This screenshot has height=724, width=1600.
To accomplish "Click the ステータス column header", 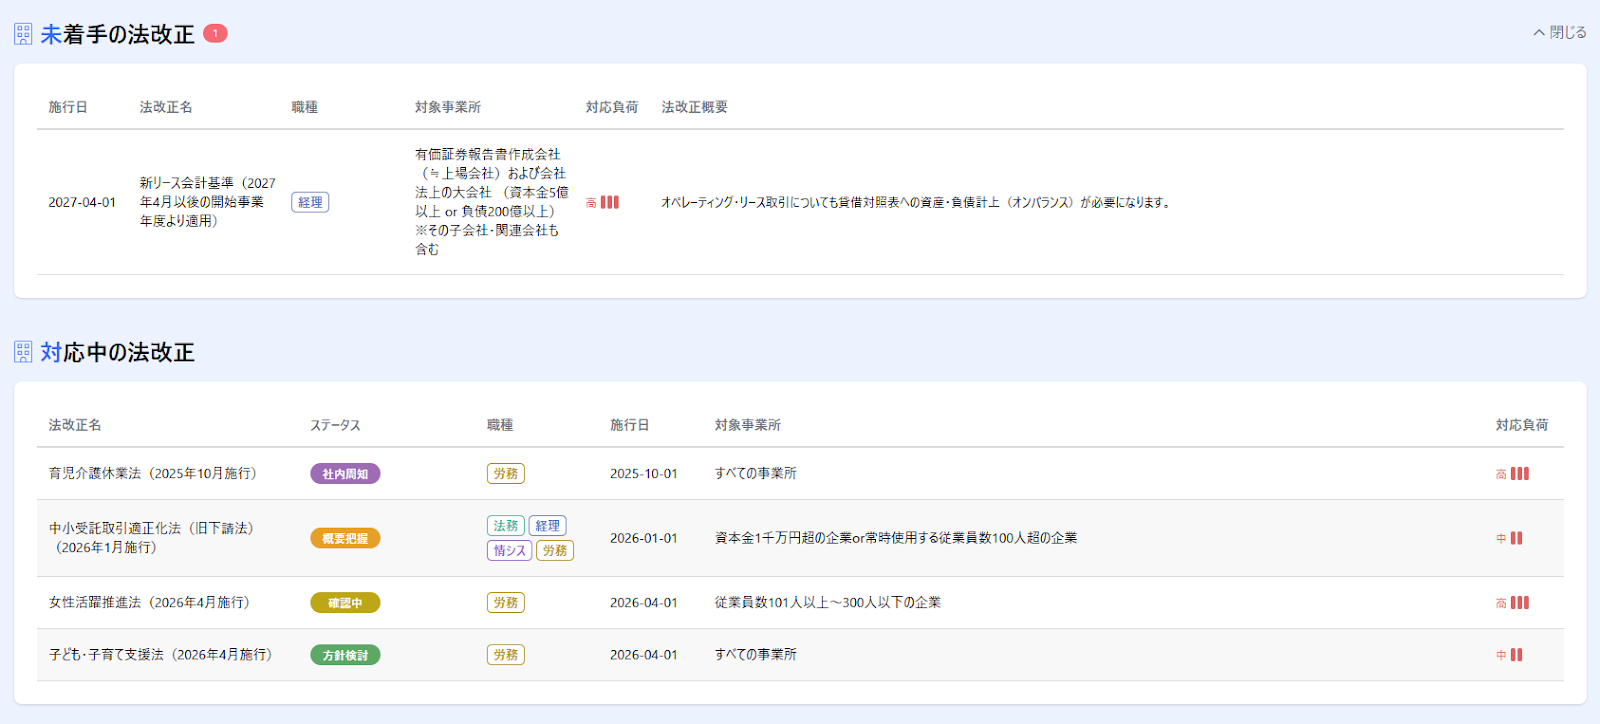I will 335,425.
